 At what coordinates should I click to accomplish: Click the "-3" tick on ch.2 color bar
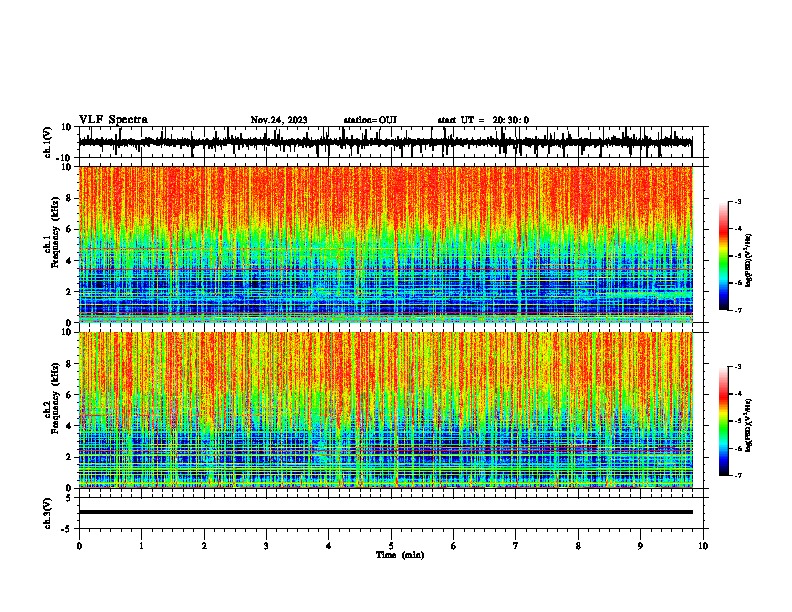(x=738, y=367)
